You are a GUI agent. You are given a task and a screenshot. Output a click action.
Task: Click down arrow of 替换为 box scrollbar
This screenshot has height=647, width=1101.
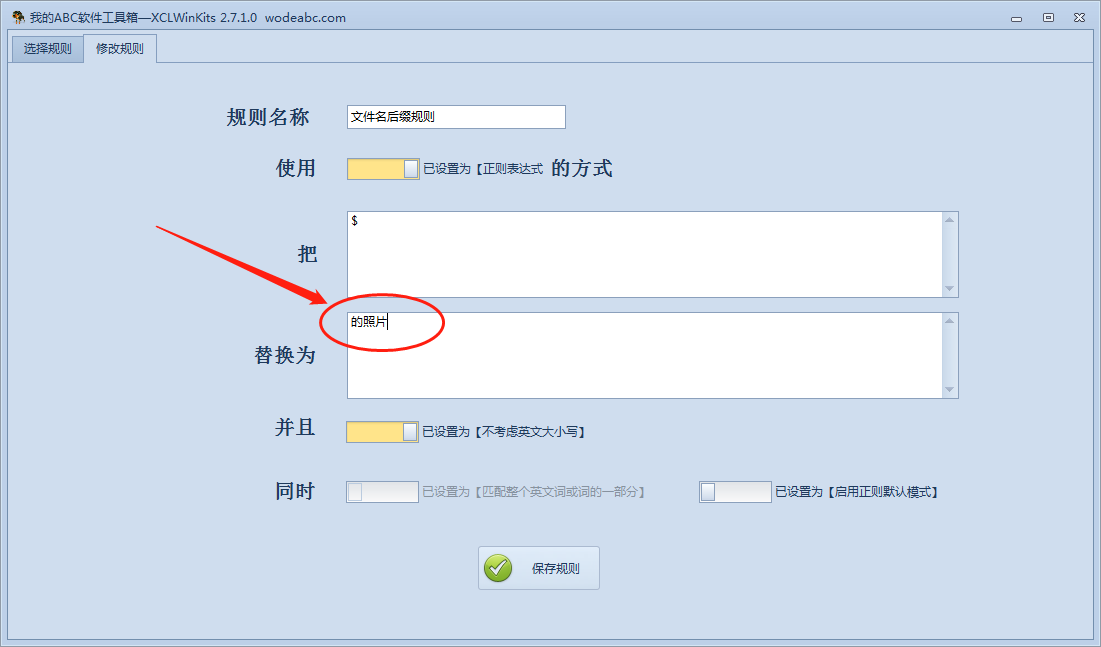pos(949,390)
